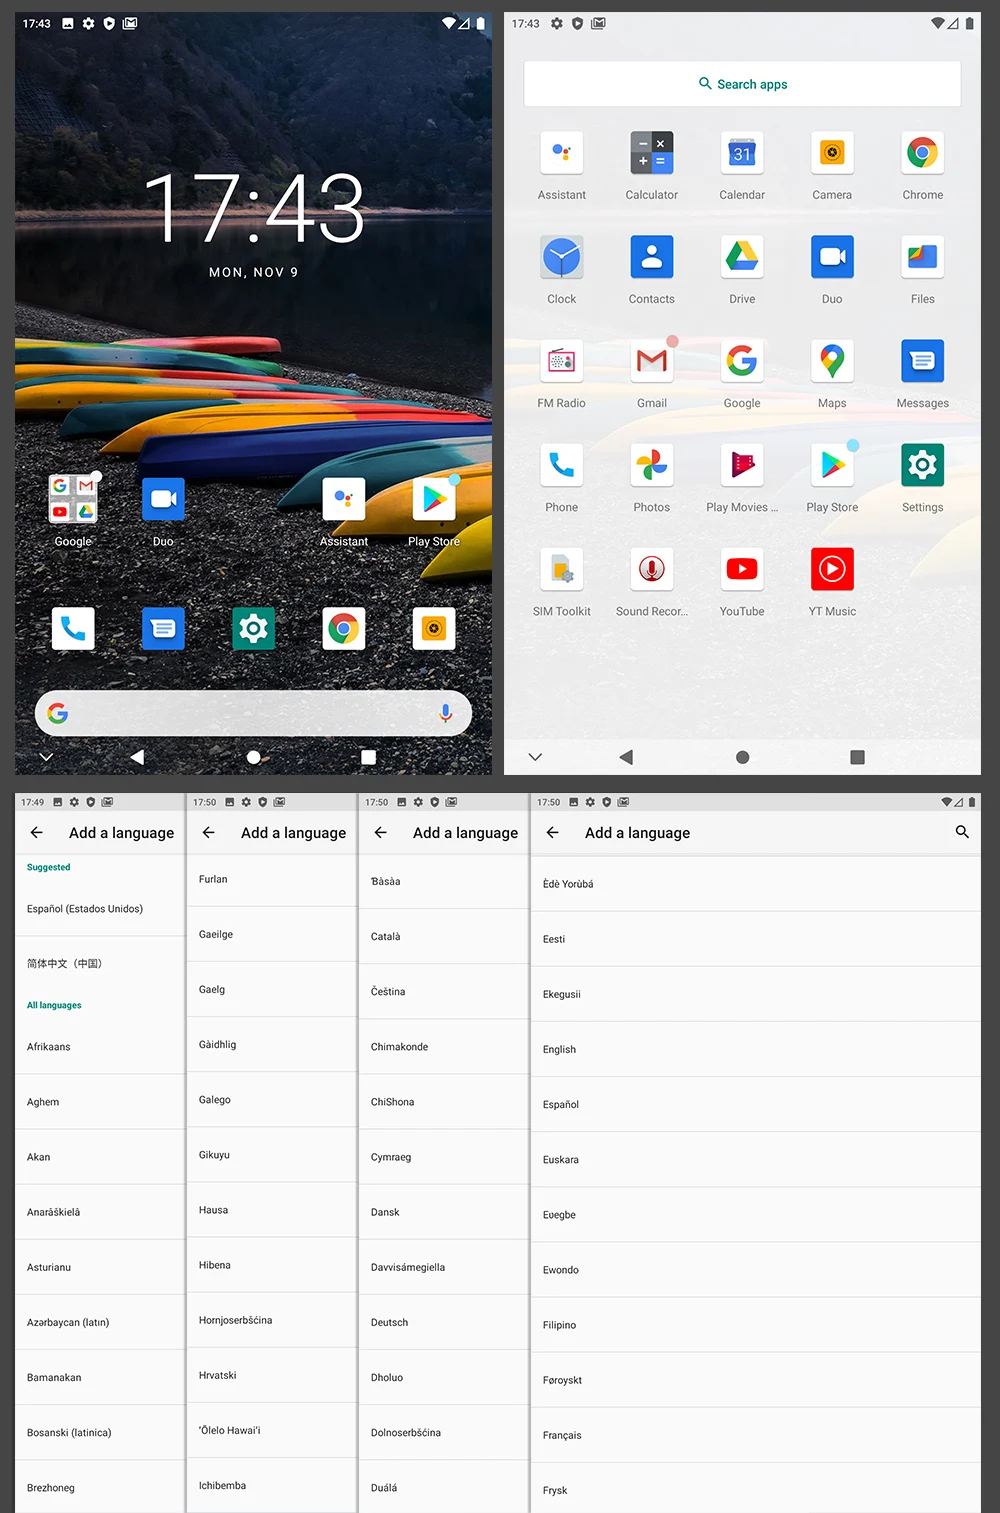This screenshot has width=1000, height=1513.
Task: Tap the Search apps field
Action: coord(742,83)
